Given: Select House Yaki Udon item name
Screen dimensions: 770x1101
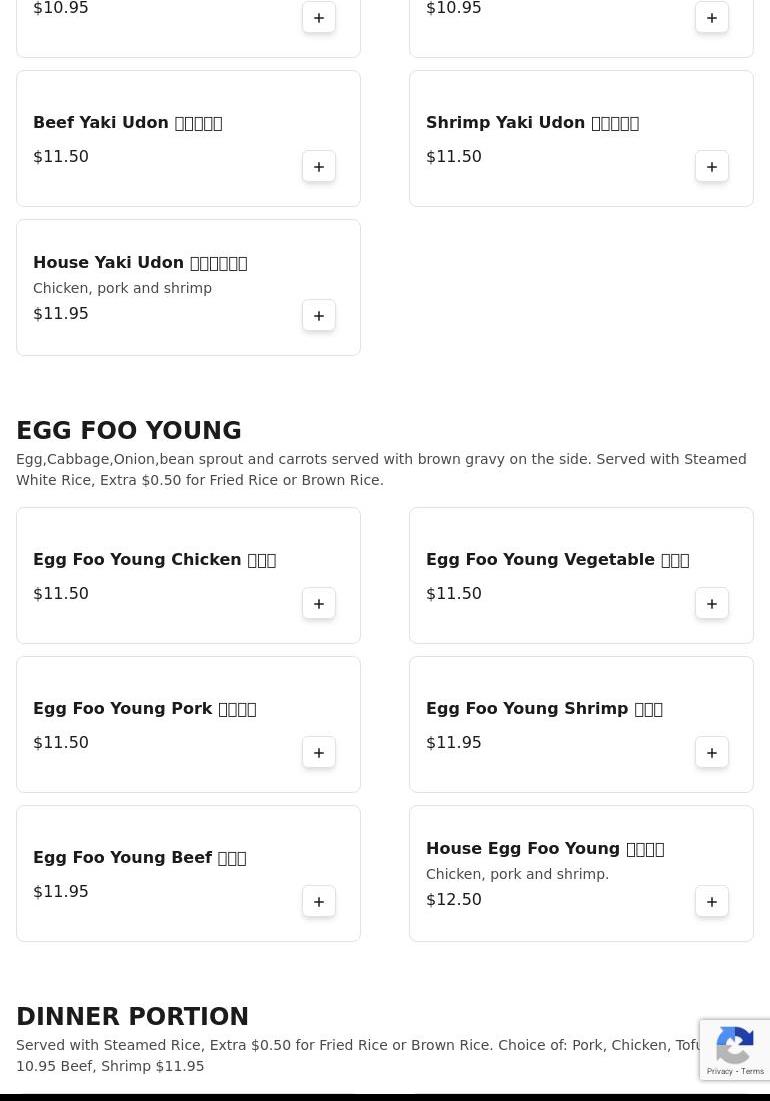Looking at the screenshot, I should coord(140,263).
